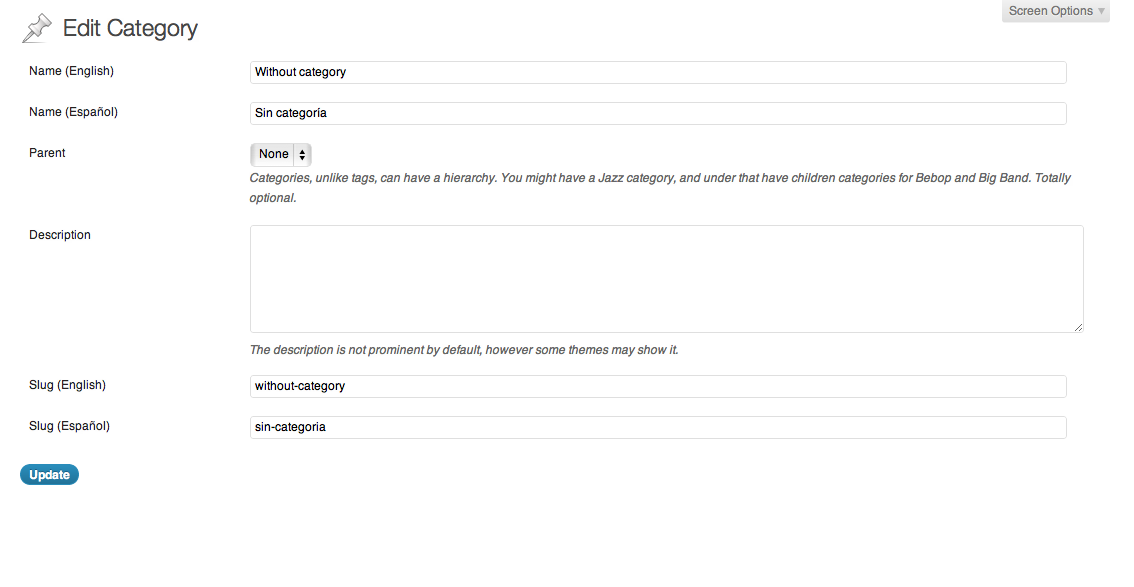1134x587 pixels.
Task: Open the Screen Options panel
Action: (x=1055, y=11)
